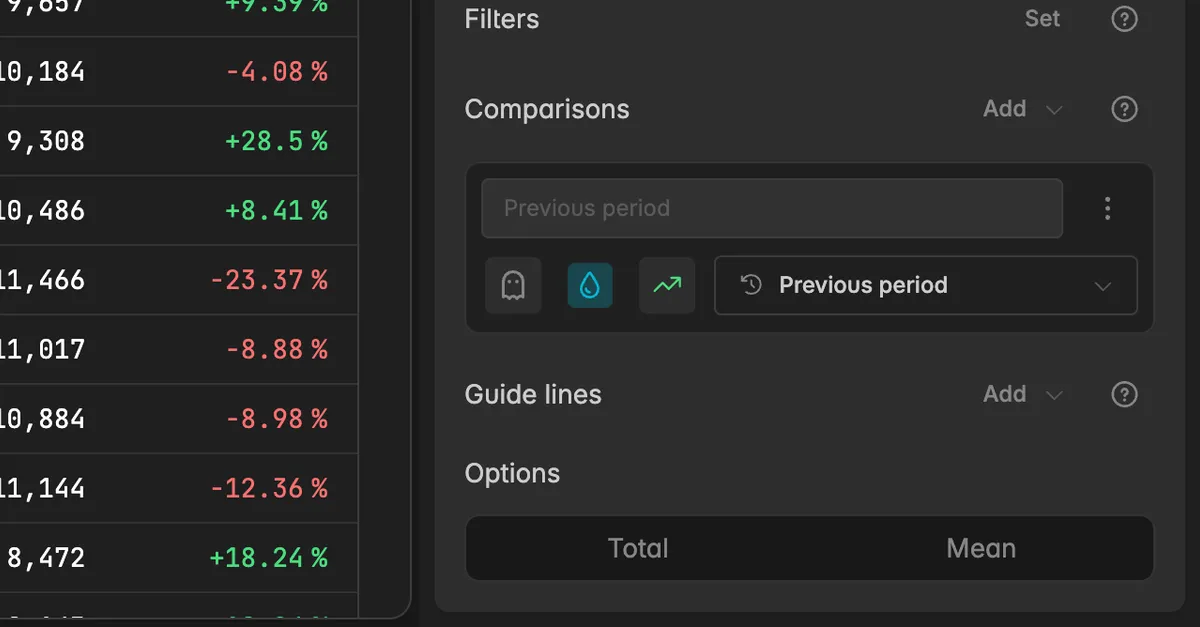
Task: Click the Comparisons section heading
Action: (547, 109)
